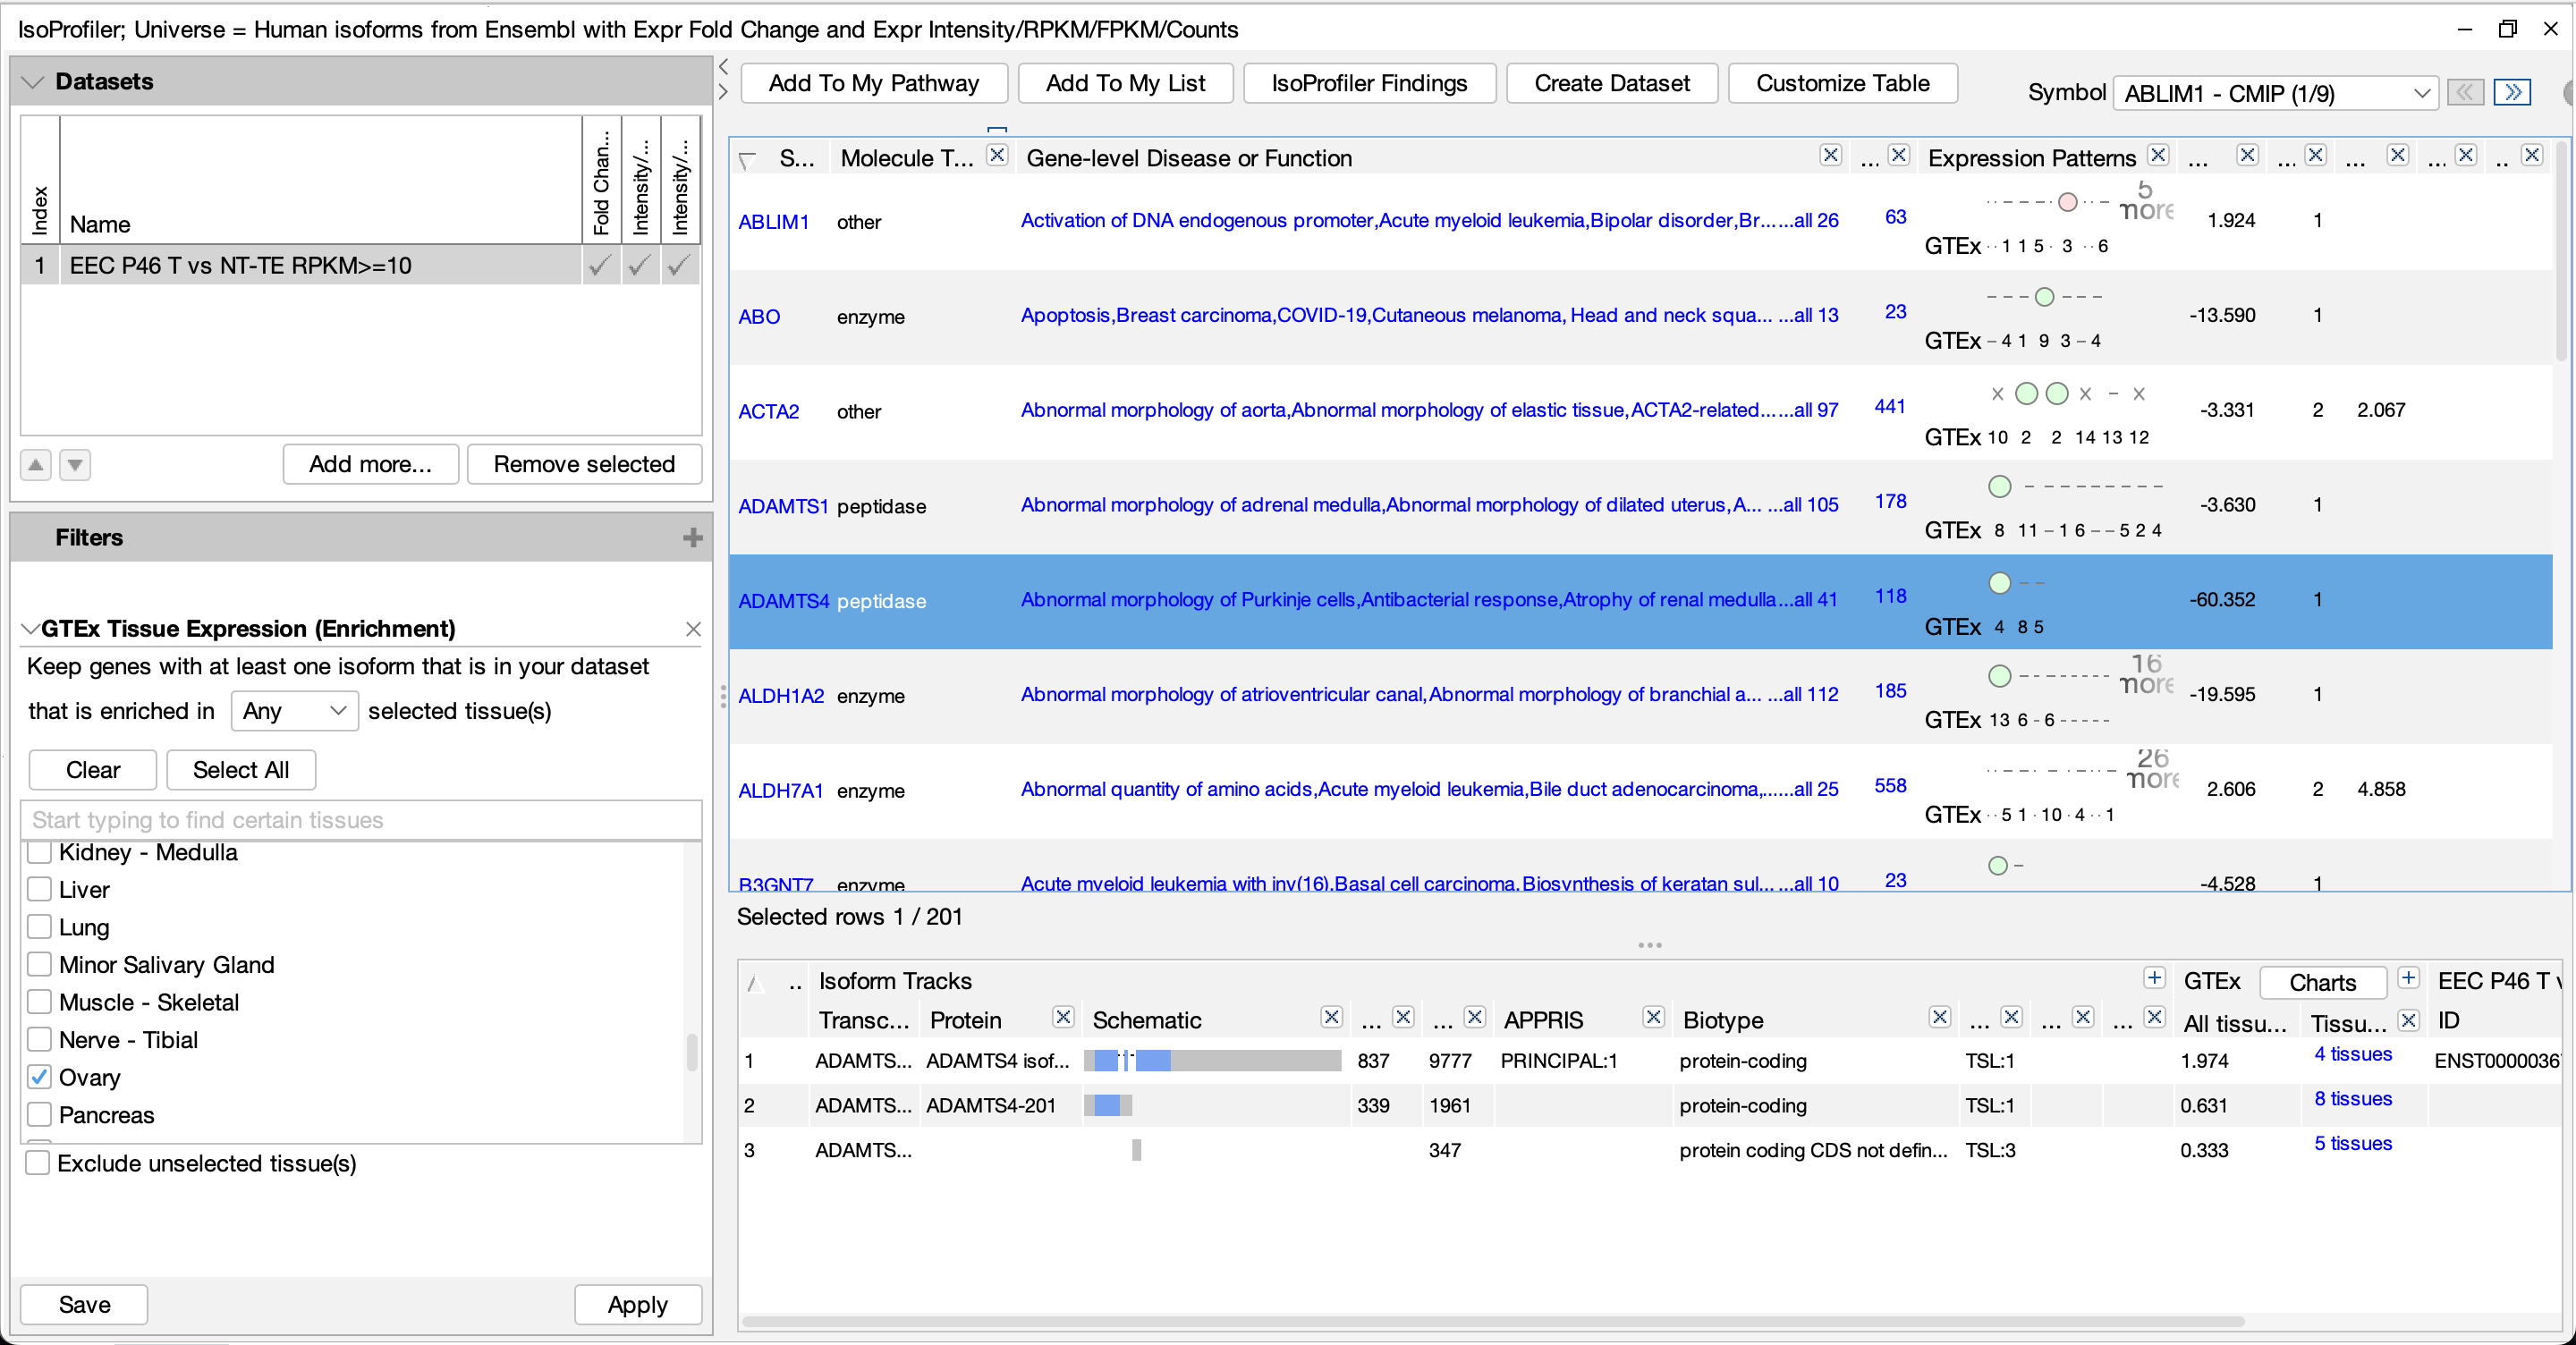
Task: Enable Exclude unselected tissue(s) option
Action: coord(38,1163)
